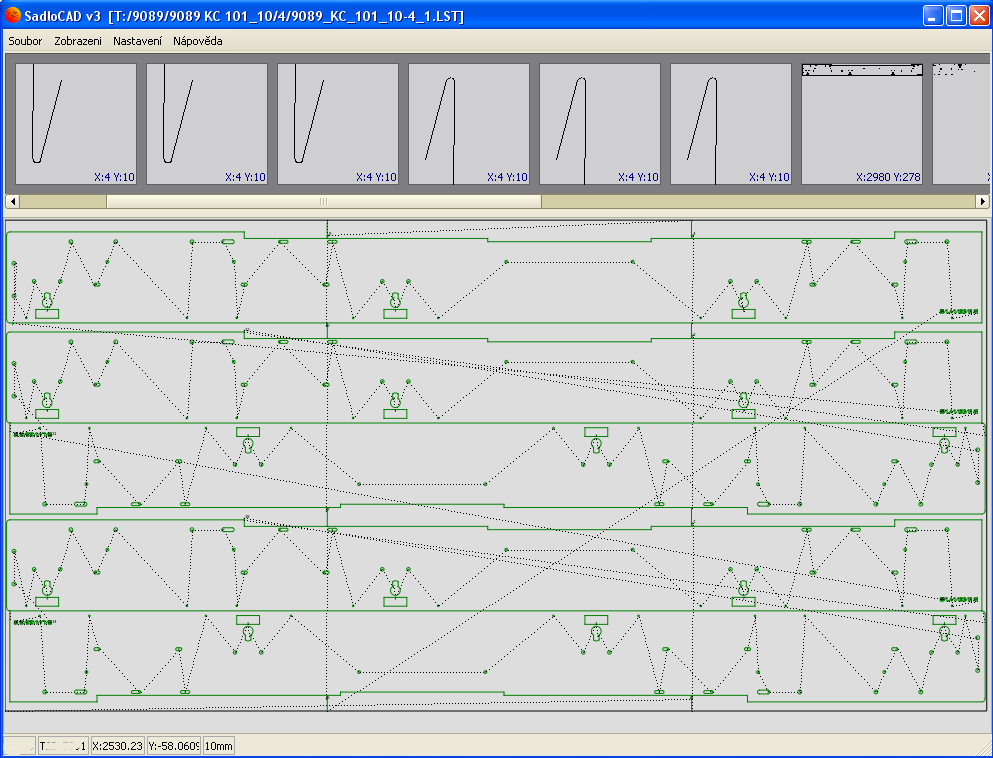Maximize the SadloCAD window
Viewport: 993px width, 758px height.
[956, 15]
